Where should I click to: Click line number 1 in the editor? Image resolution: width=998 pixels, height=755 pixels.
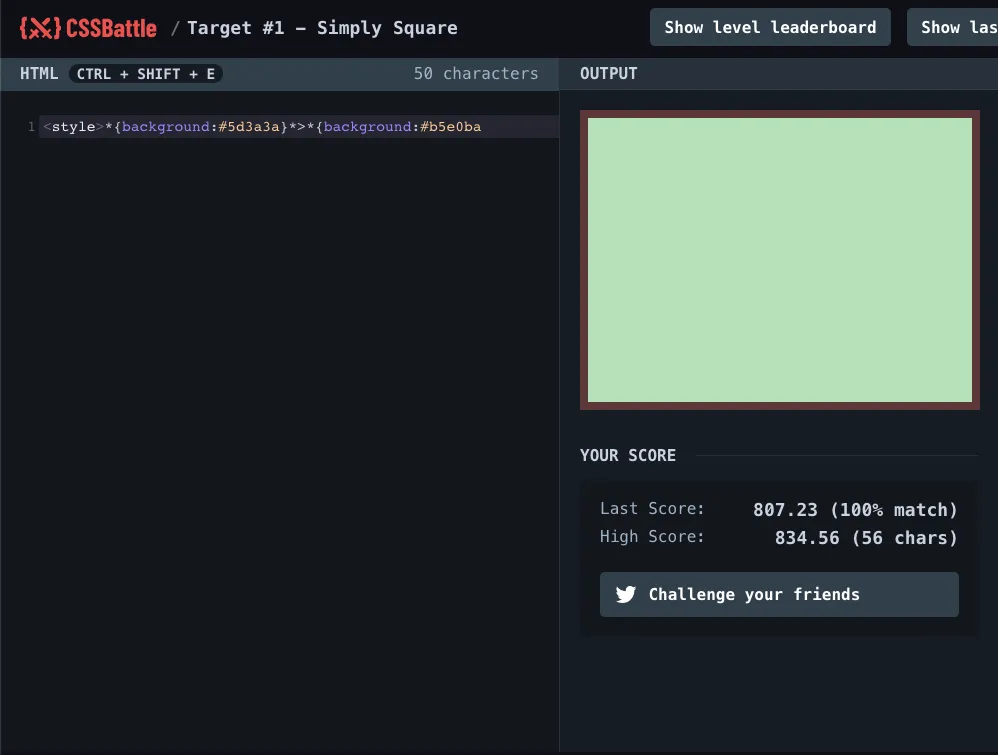point(30,126)
